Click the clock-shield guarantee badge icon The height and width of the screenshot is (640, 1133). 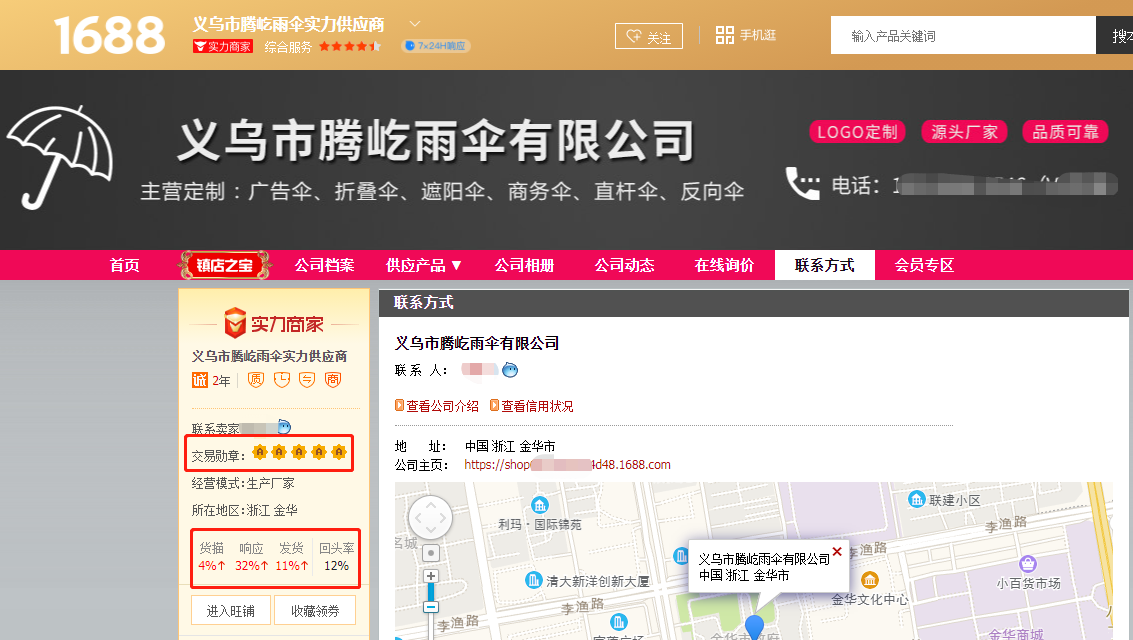(x=282, y=379)
